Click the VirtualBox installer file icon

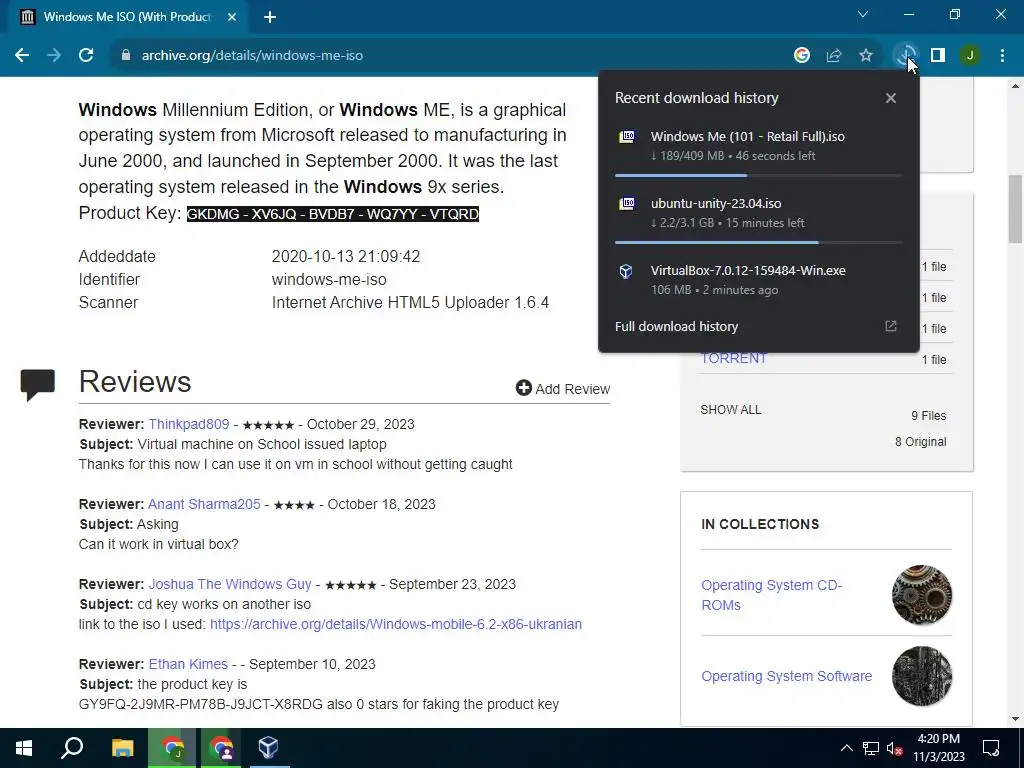point(626,271)
